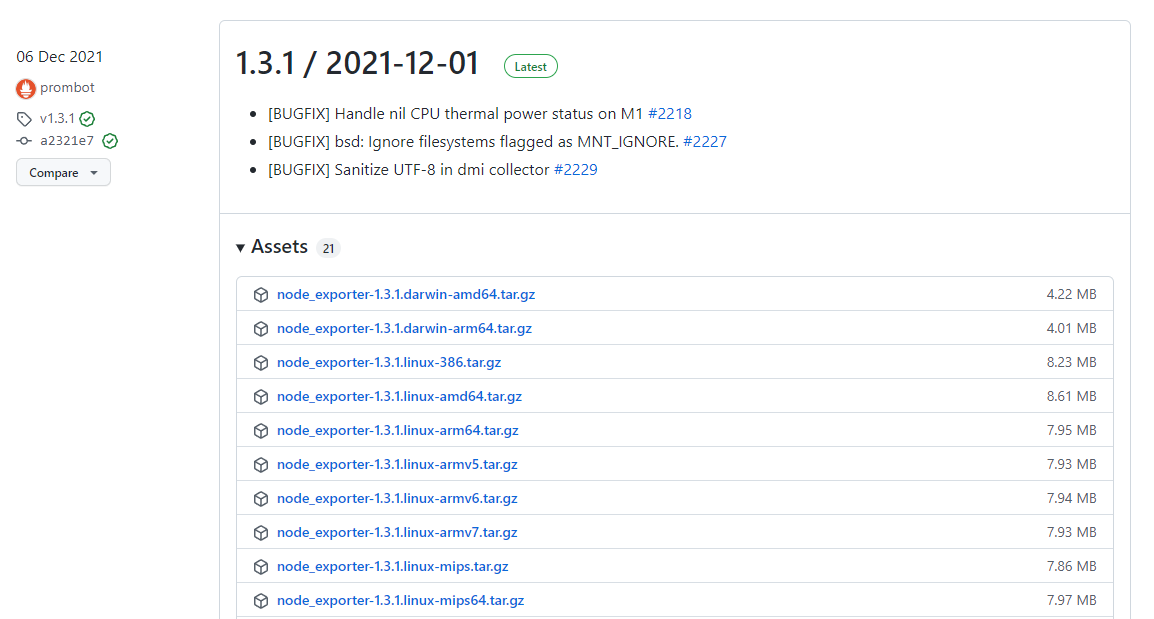The image size is (1154, 619).
Task: Click the verified checkmark next to a2321e7
Action: 110,141
